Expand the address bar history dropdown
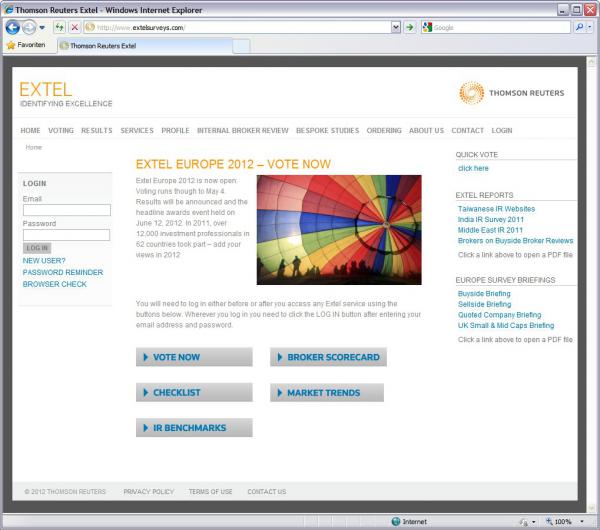The height and width of the screenshot is (530, 600). point(396,28)
